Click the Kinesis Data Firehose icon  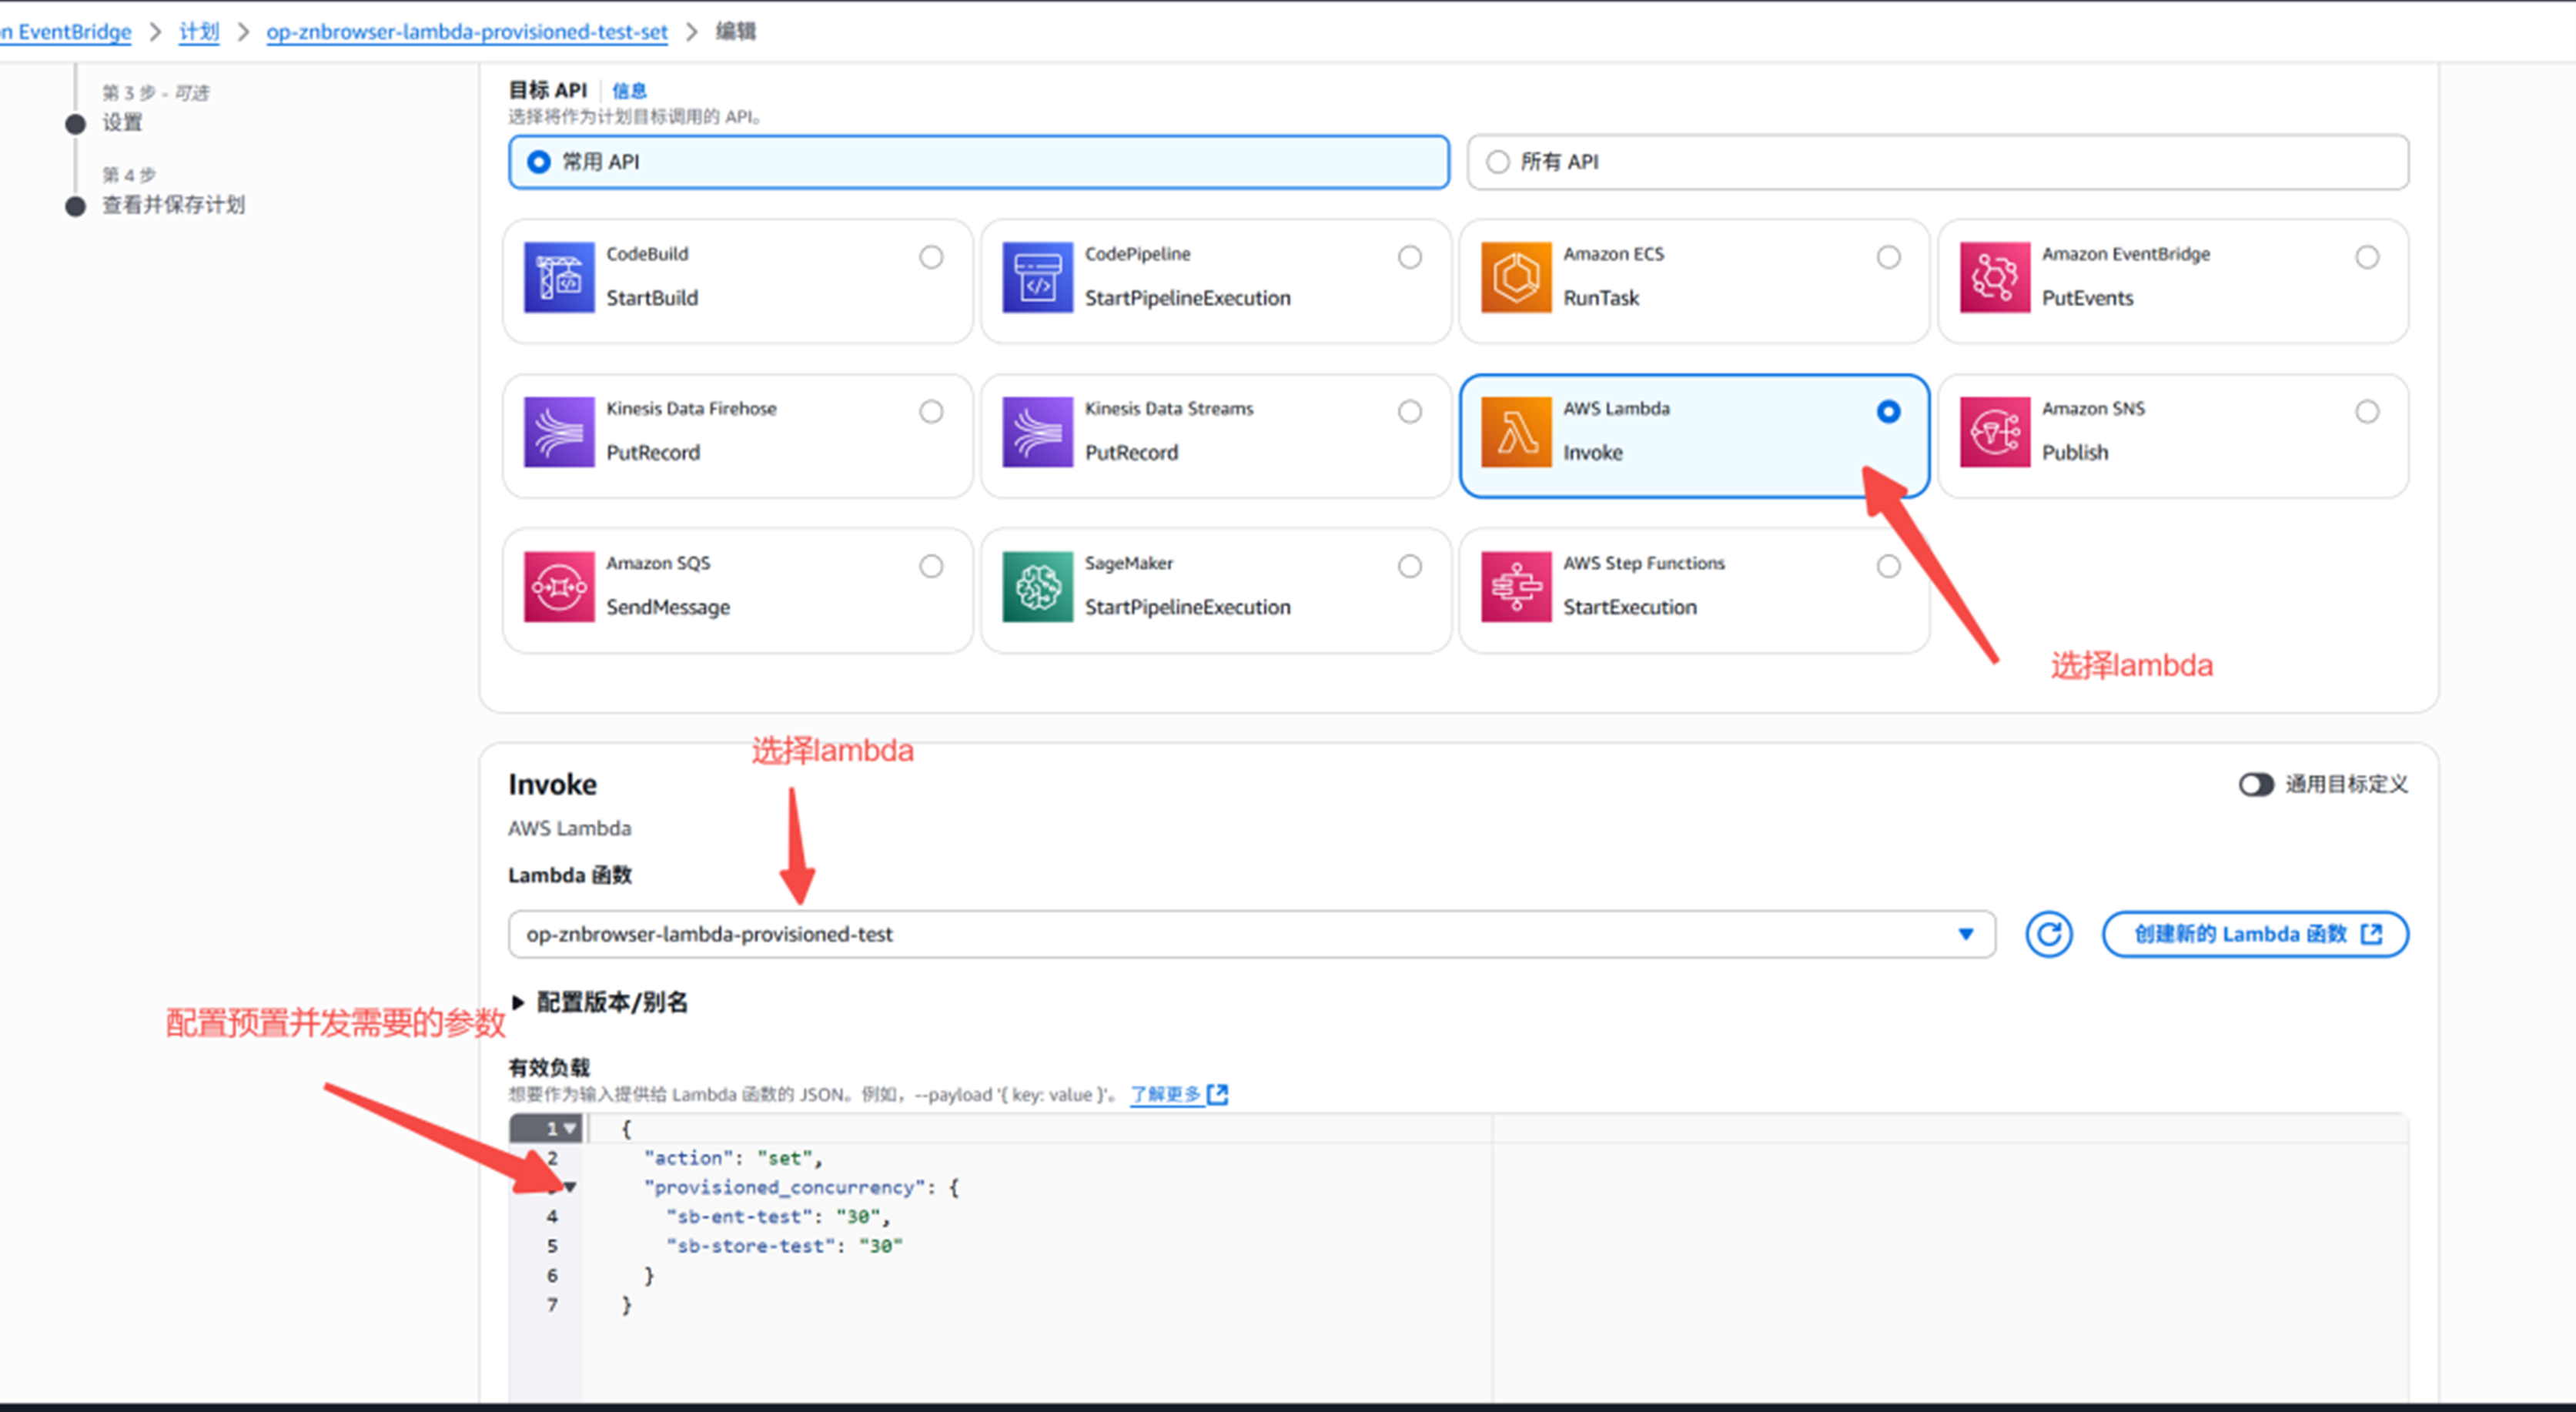558,432
